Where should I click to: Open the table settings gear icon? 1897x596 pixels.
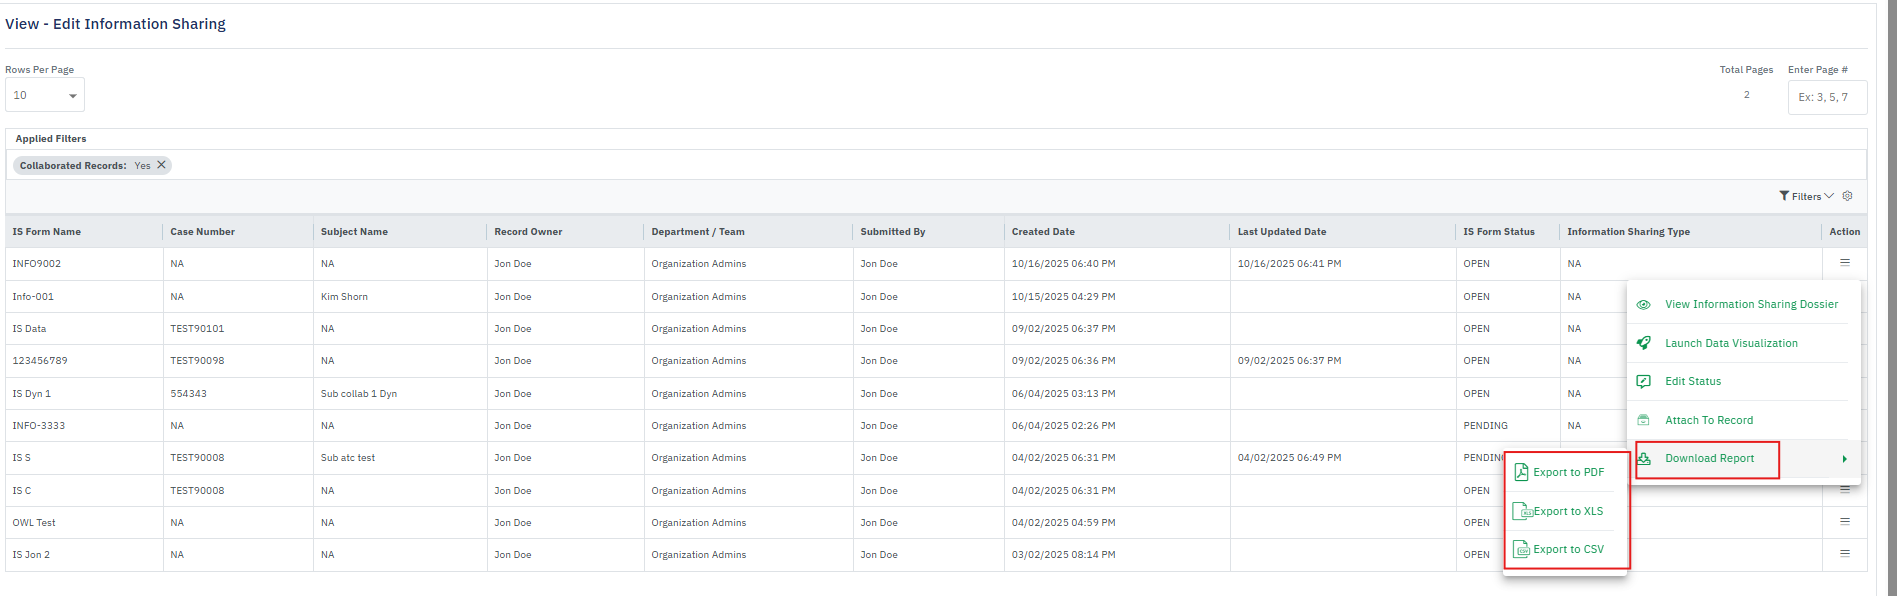(x=1847, y=196)
